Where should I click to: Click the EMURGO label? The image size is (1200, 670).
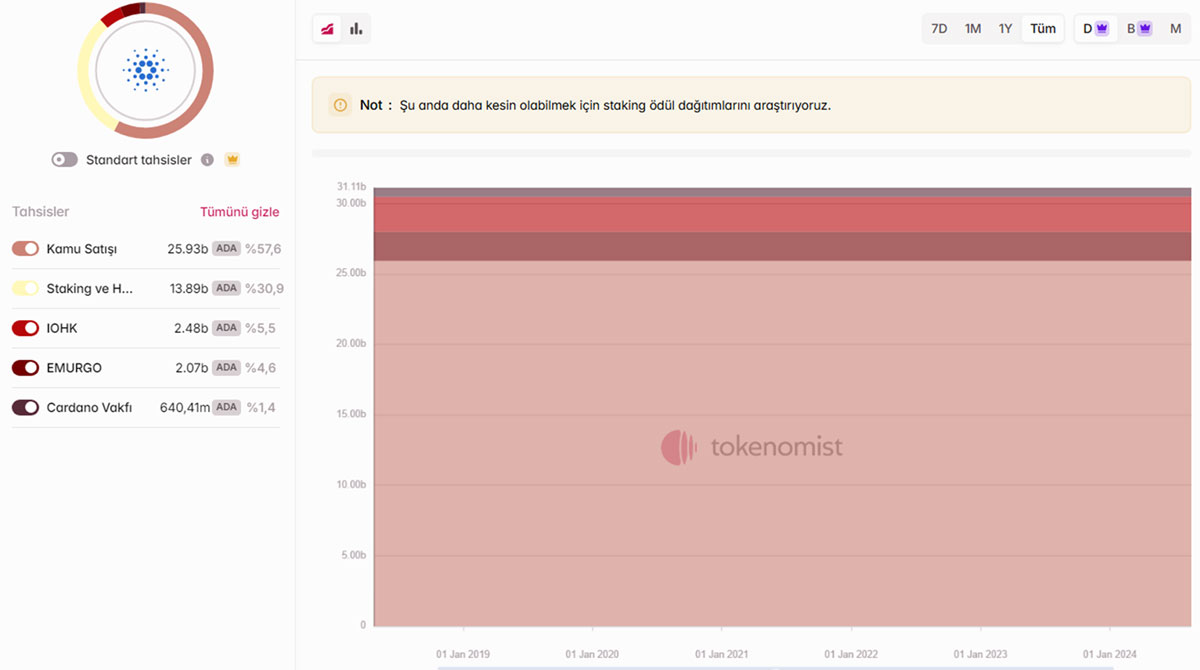tap(74, 368)
